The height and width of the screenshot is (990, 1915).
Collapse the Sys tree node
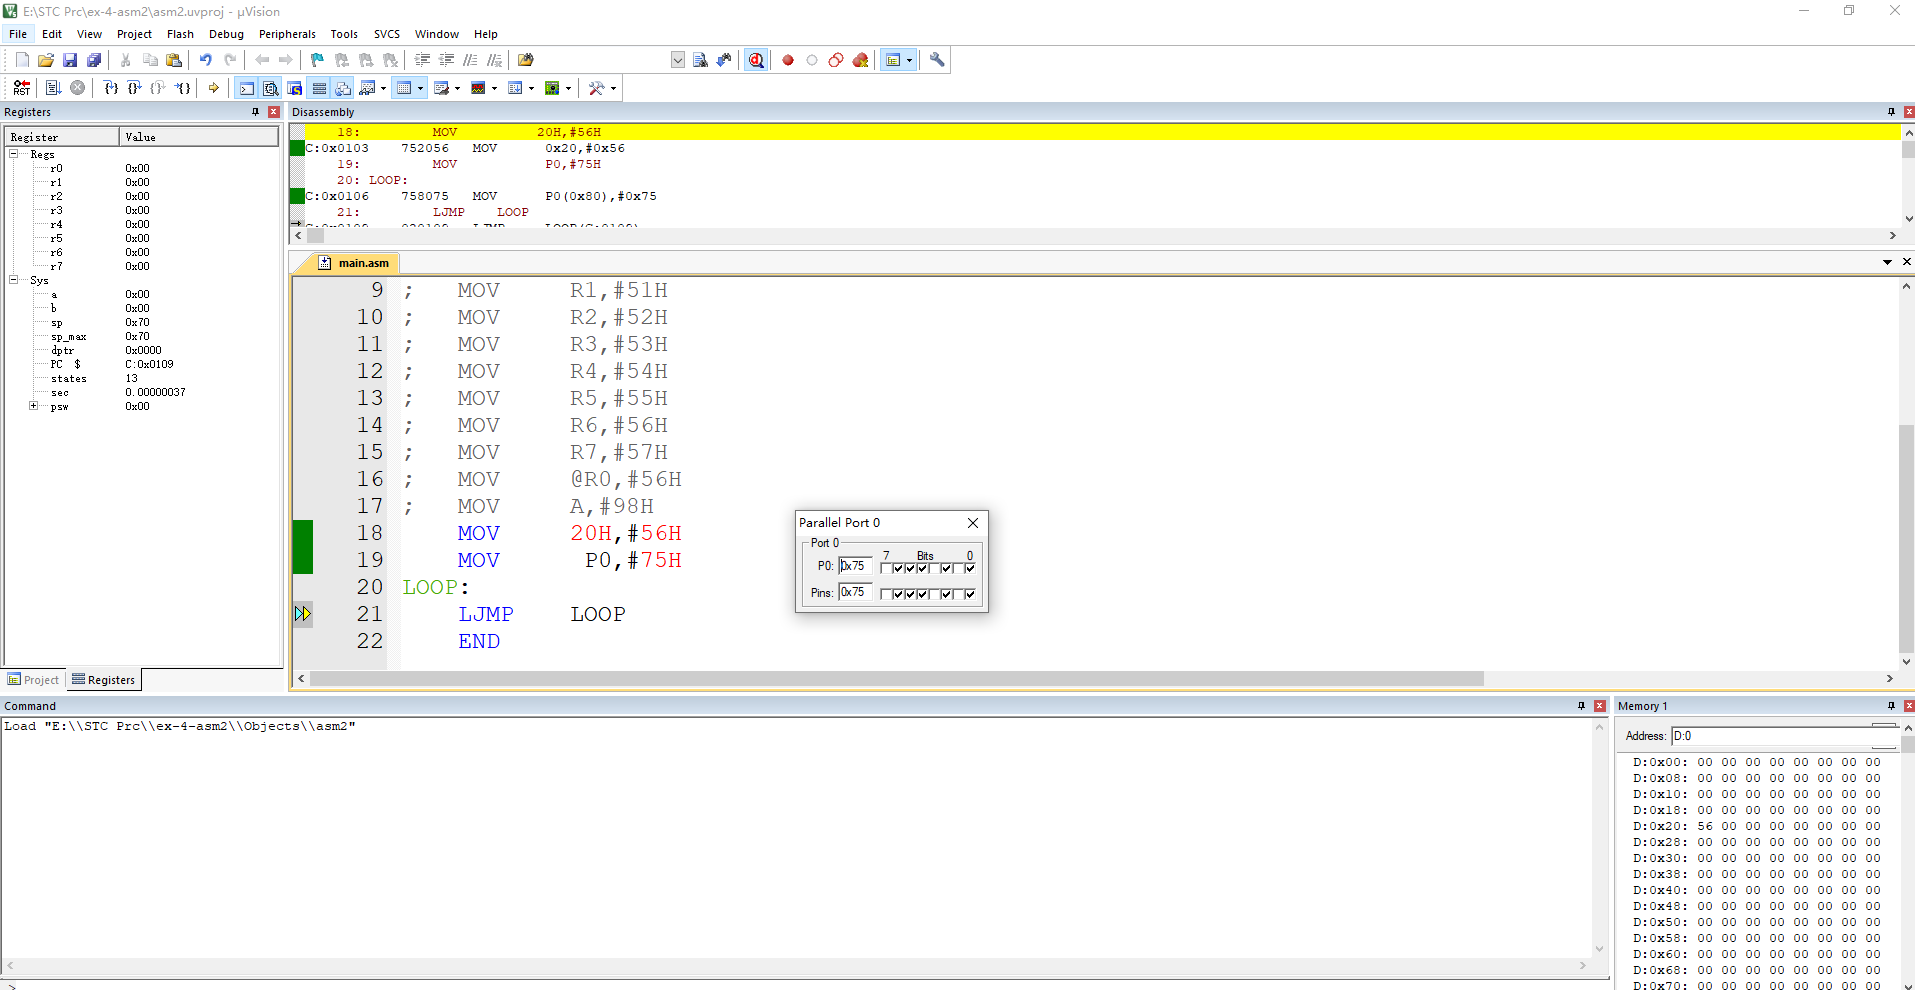[14, 280]
